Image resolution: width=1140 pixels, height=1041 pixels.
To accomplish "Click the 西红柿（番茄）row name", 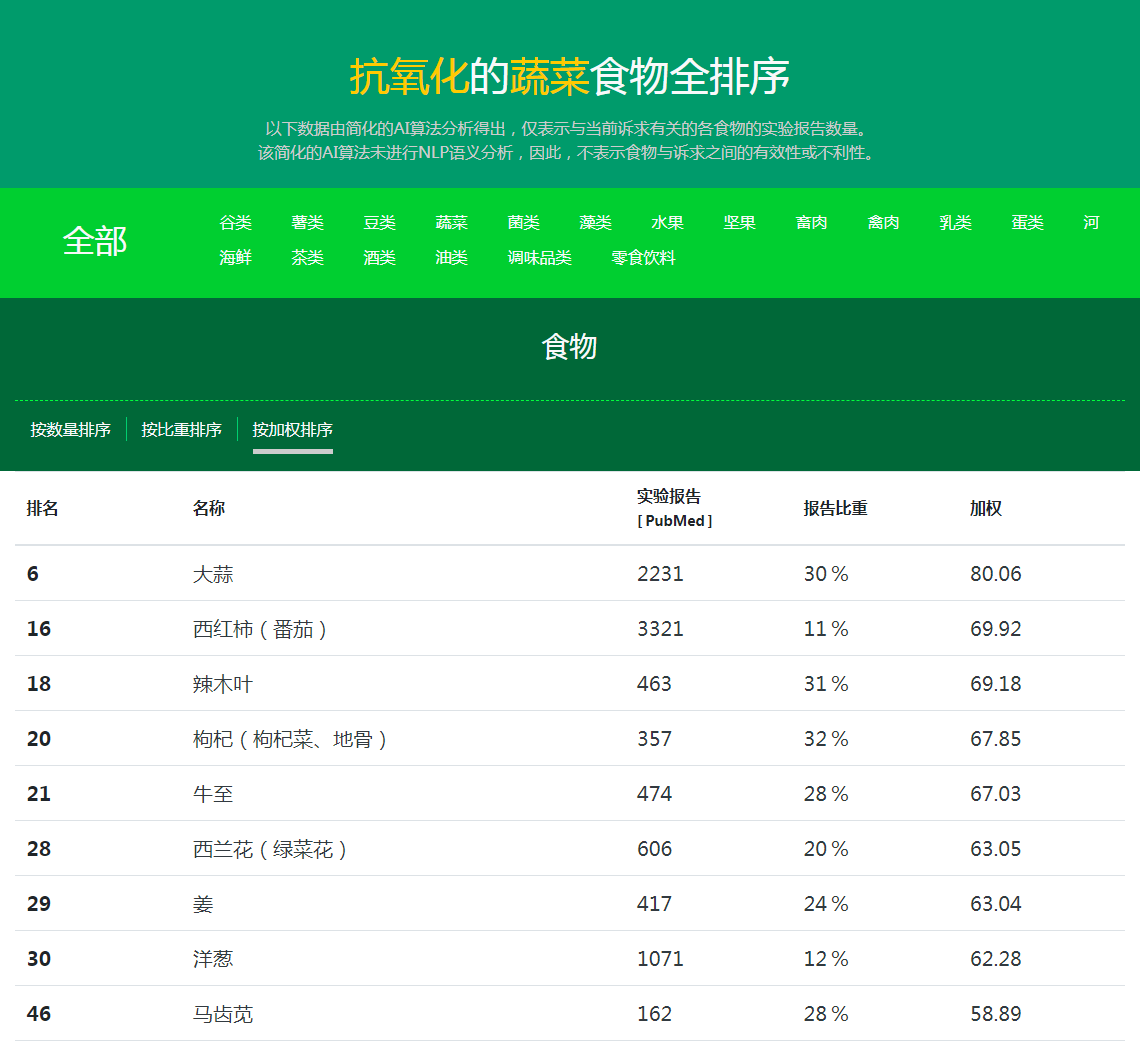I will pyautogui.click(x=260, y=629).
